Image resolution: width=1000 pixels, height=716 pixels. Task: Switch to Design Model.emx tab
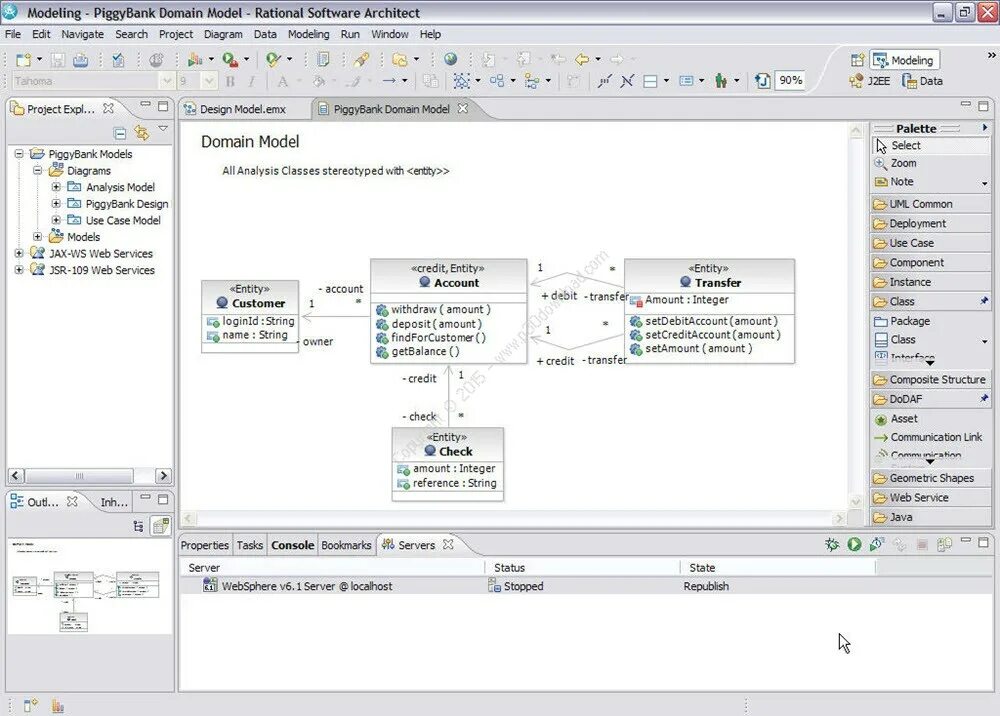[x=242, y=109]
